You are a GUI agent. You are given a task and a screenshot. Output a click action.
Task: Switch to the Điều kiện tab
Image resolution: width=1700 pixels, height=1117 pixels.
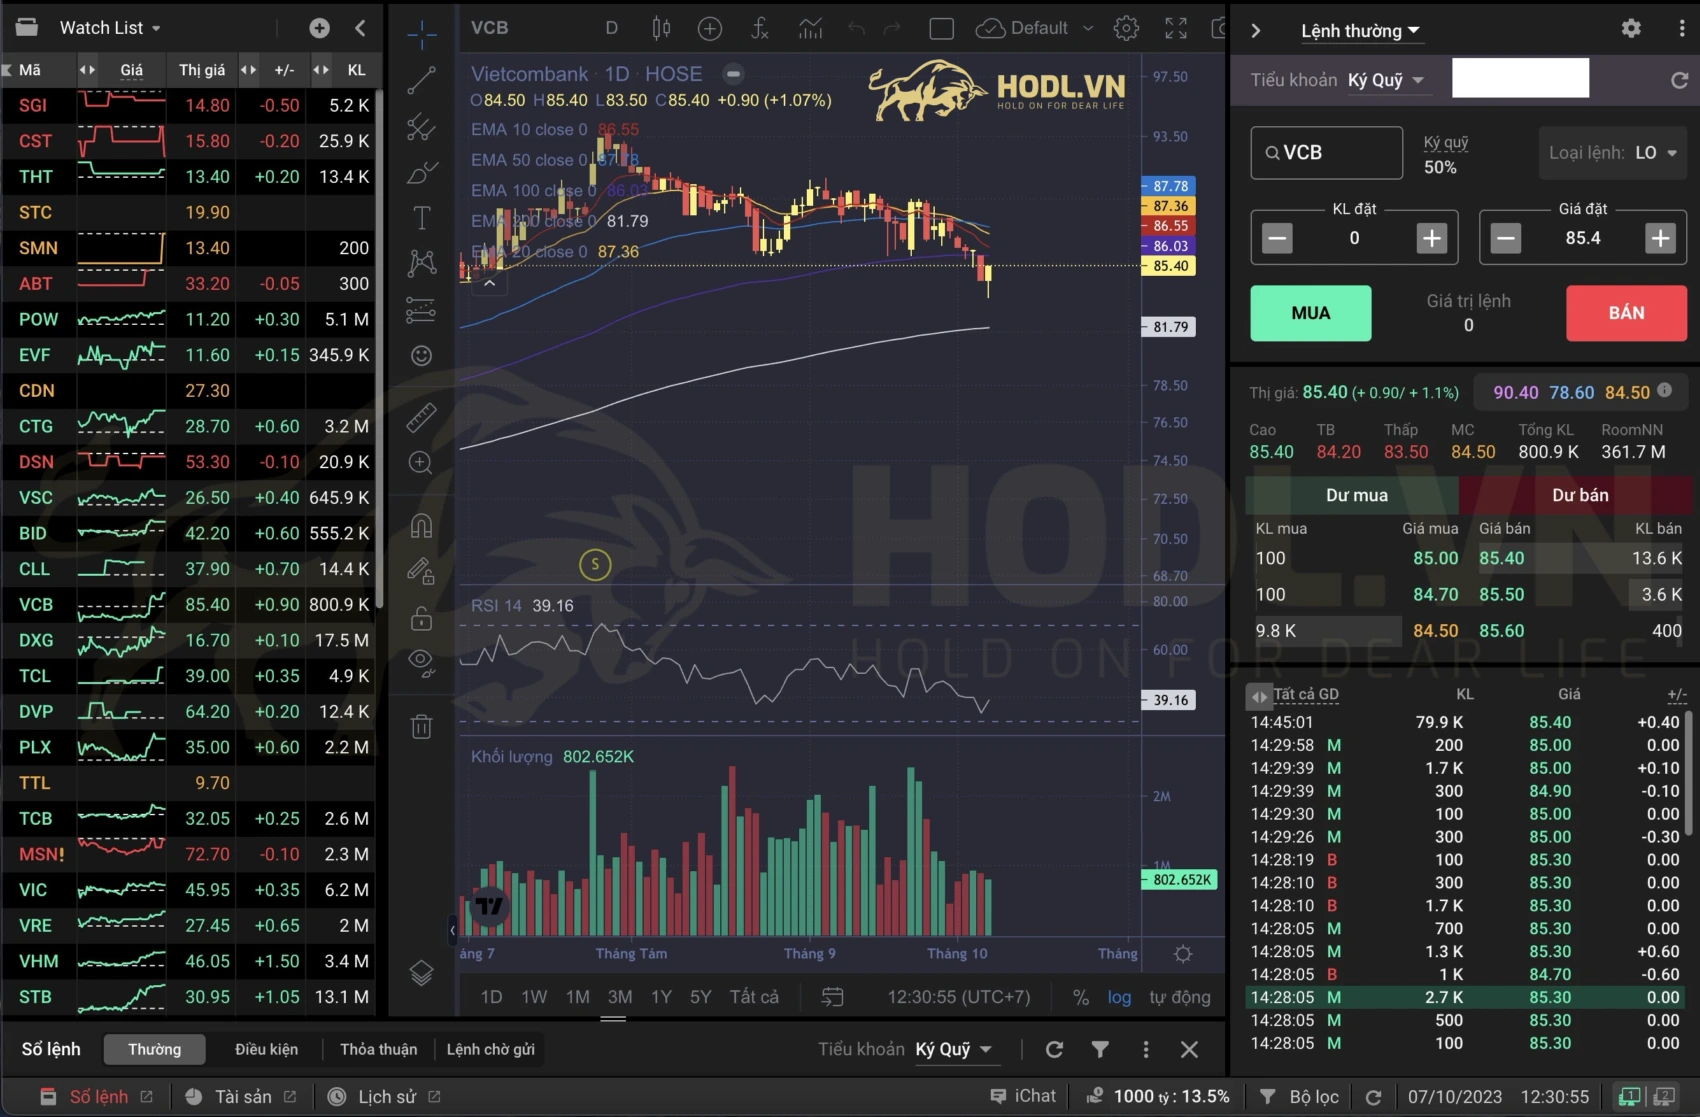coord(266,1049)
